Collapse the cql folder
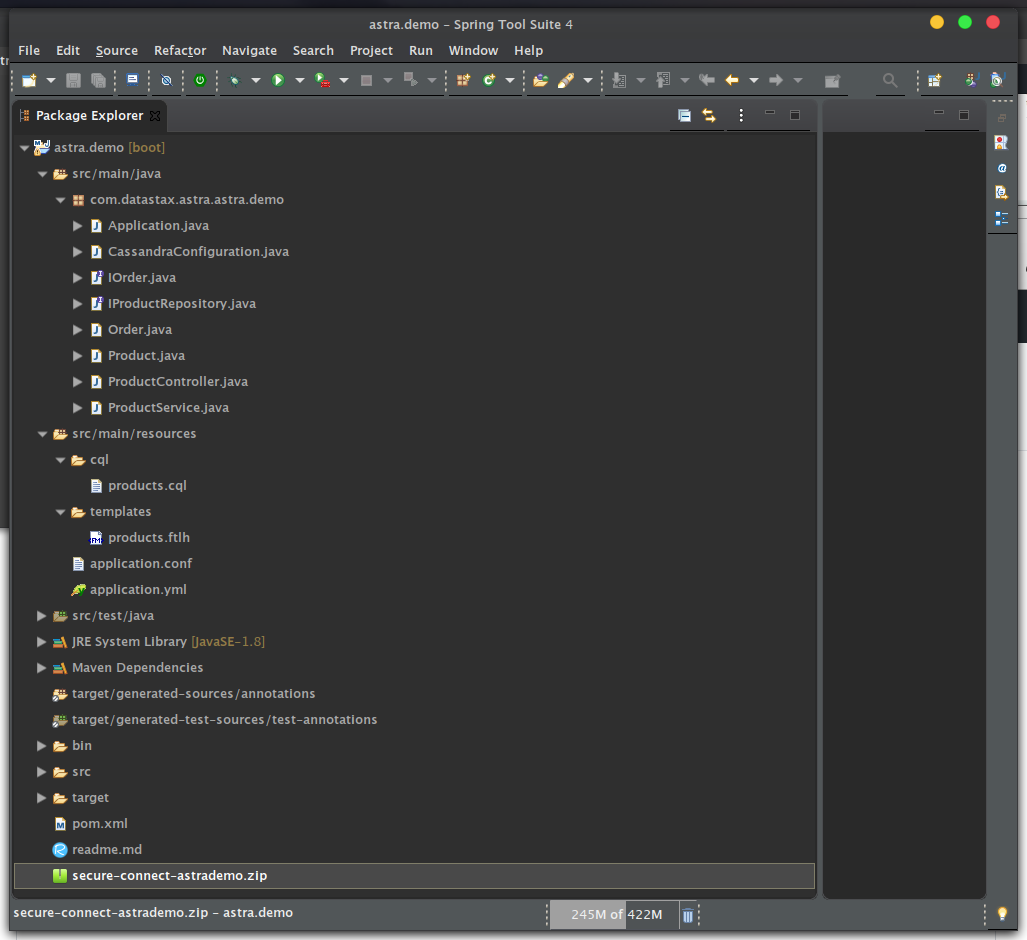1027x940 pixels. click(60, 460)
